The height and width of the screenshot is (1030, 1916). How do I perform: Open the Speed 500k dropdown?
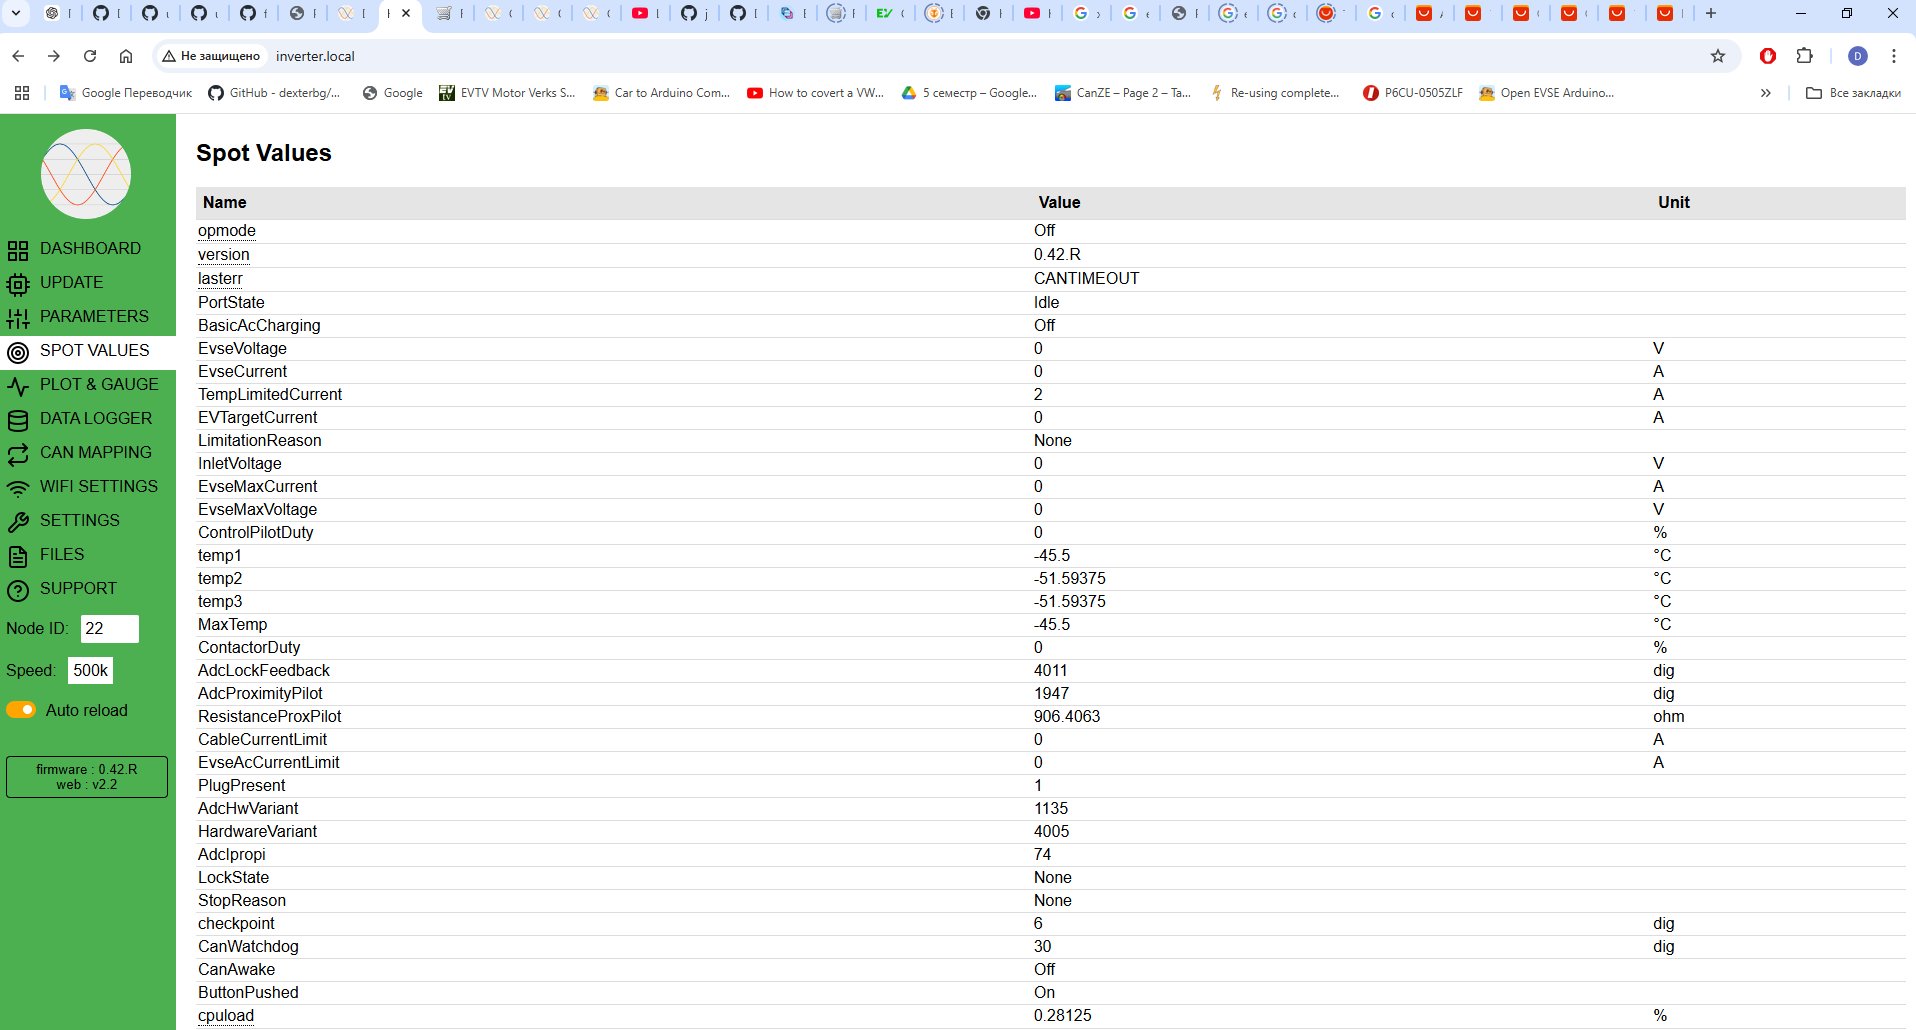[90, 671]
